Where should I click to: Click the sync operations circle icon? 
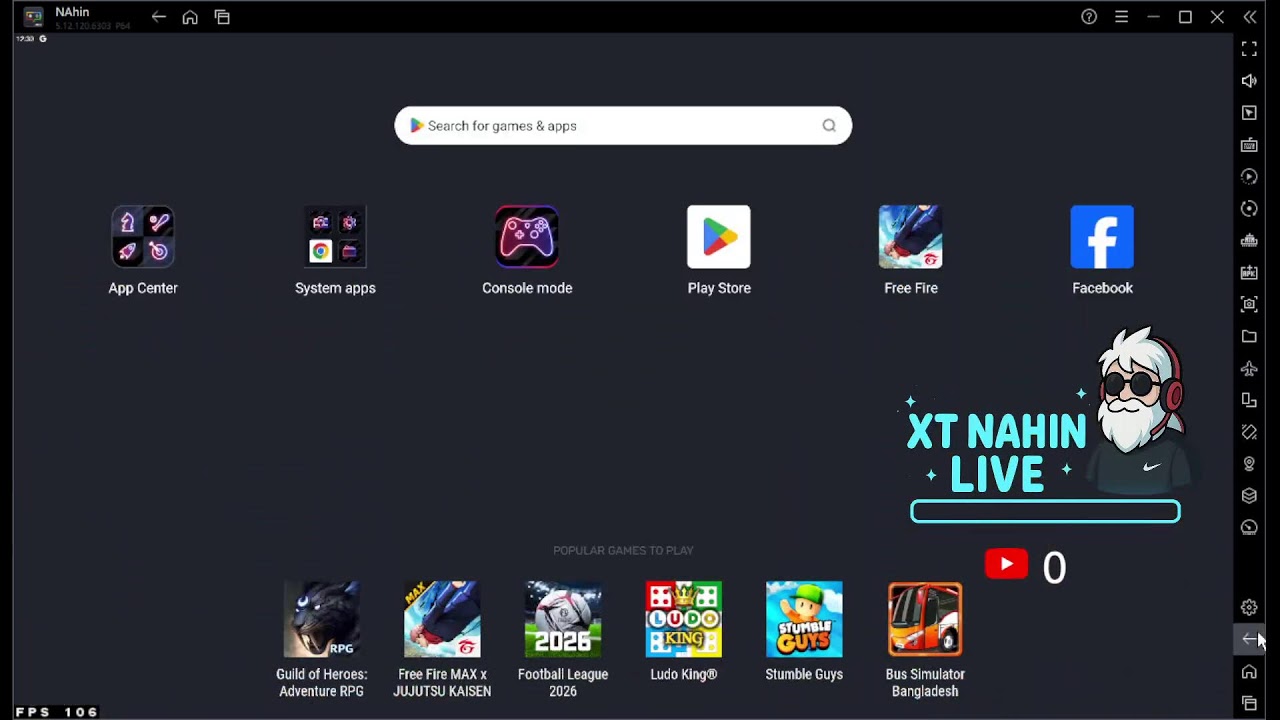(1249, 209)
